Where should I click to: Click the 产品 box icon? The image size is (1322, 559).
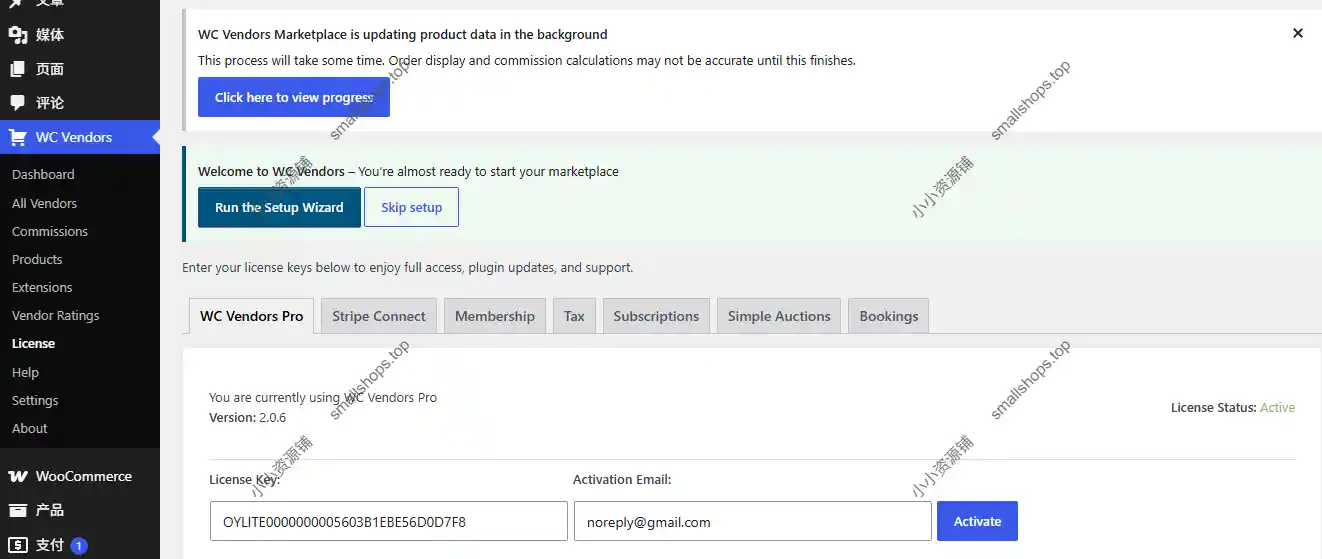click(18, 510)
